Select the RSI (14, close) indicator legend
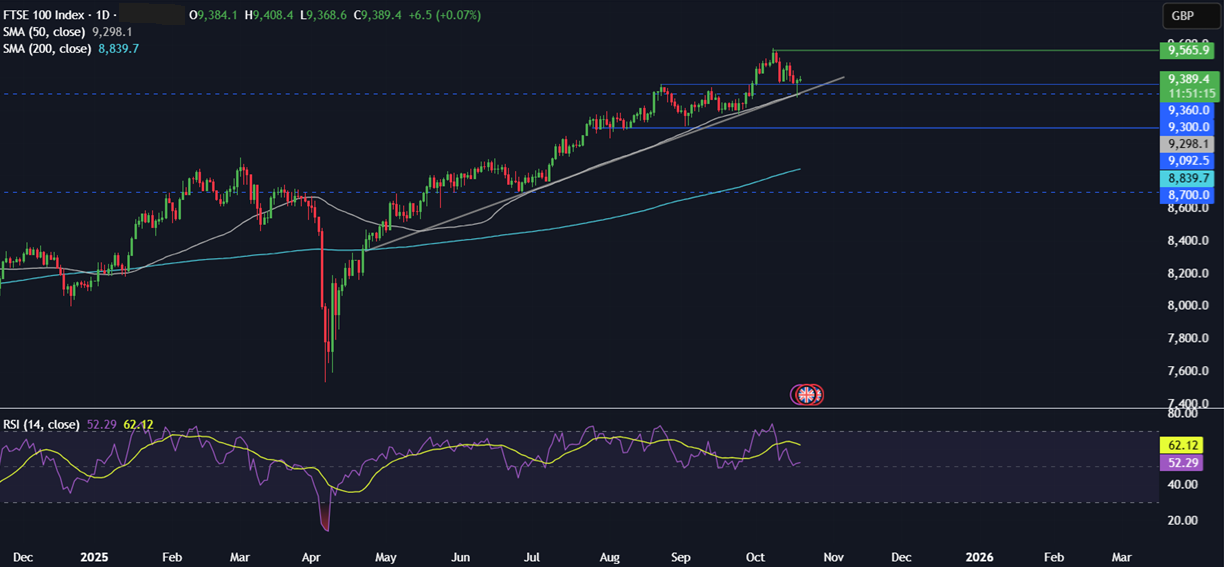 pos(41,424)
